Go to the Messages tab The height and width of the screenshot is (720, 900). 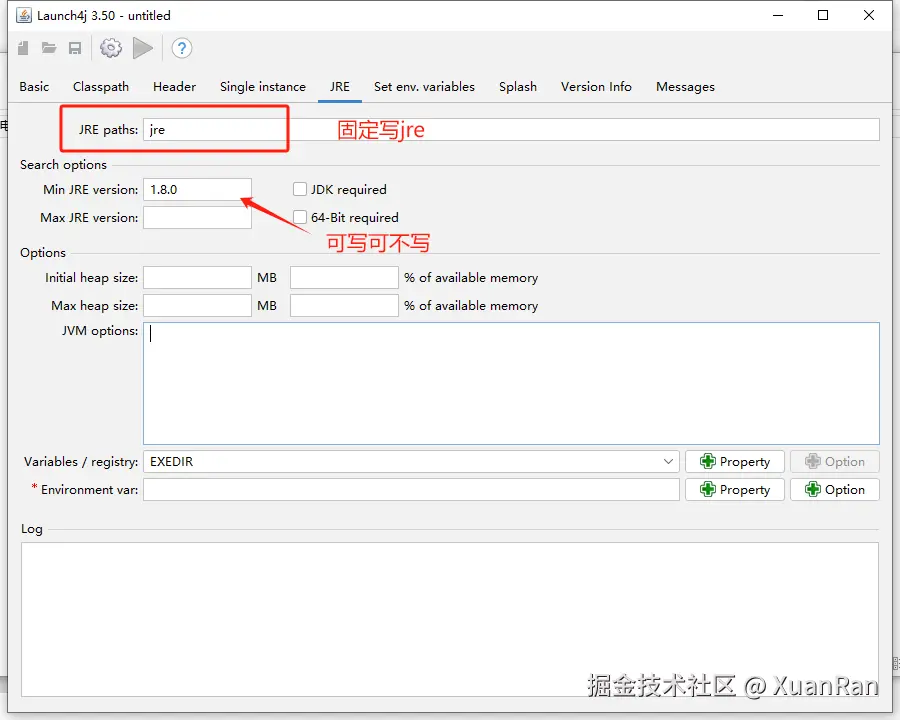tap(685, 87)
